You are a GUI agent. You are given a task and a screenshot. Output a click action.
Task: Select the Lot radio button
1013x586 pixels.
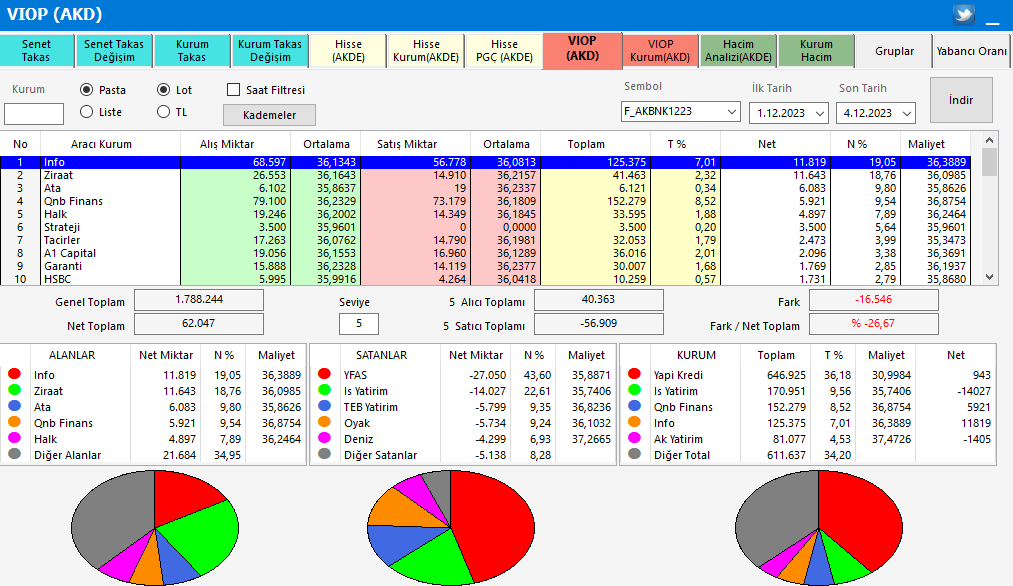163,90
